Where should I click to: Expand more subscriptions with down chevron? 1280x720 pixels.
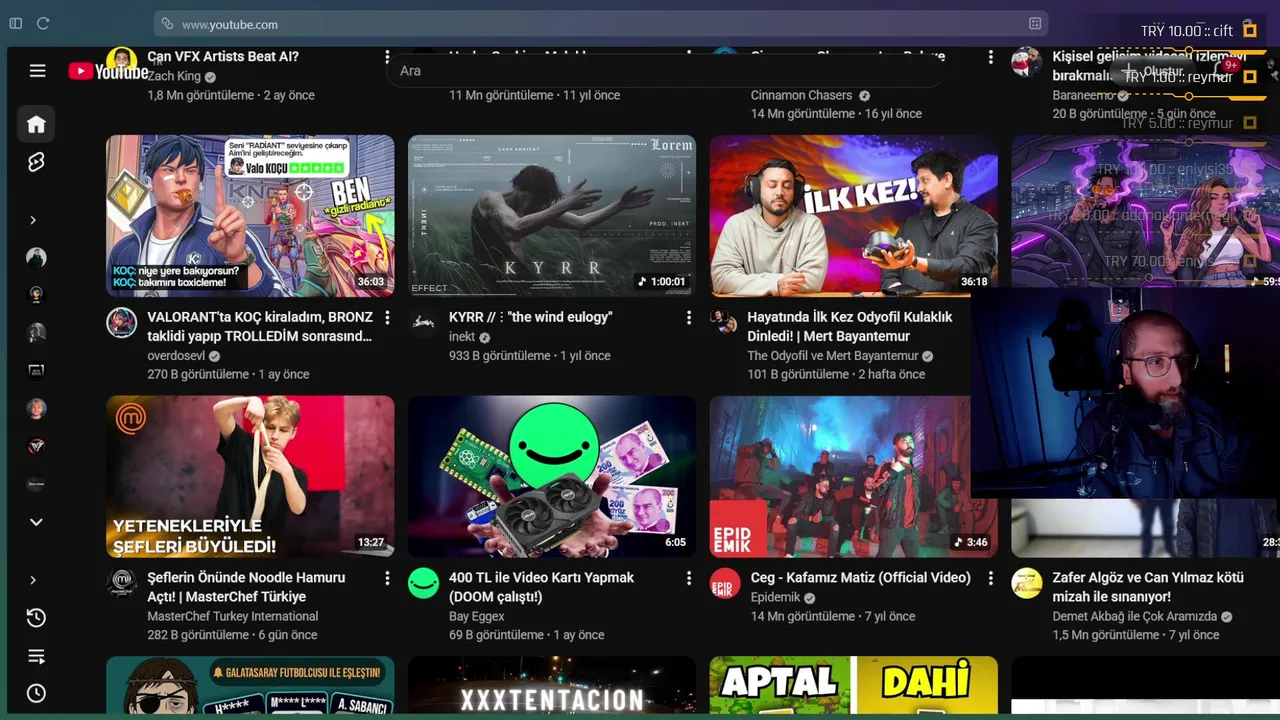(x=36, y=522)
